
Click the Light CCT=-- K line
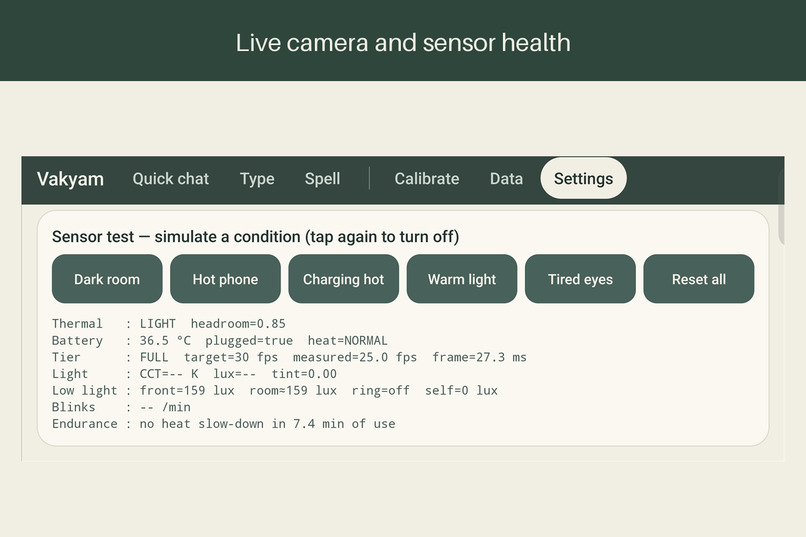click(x=194, y=374)
